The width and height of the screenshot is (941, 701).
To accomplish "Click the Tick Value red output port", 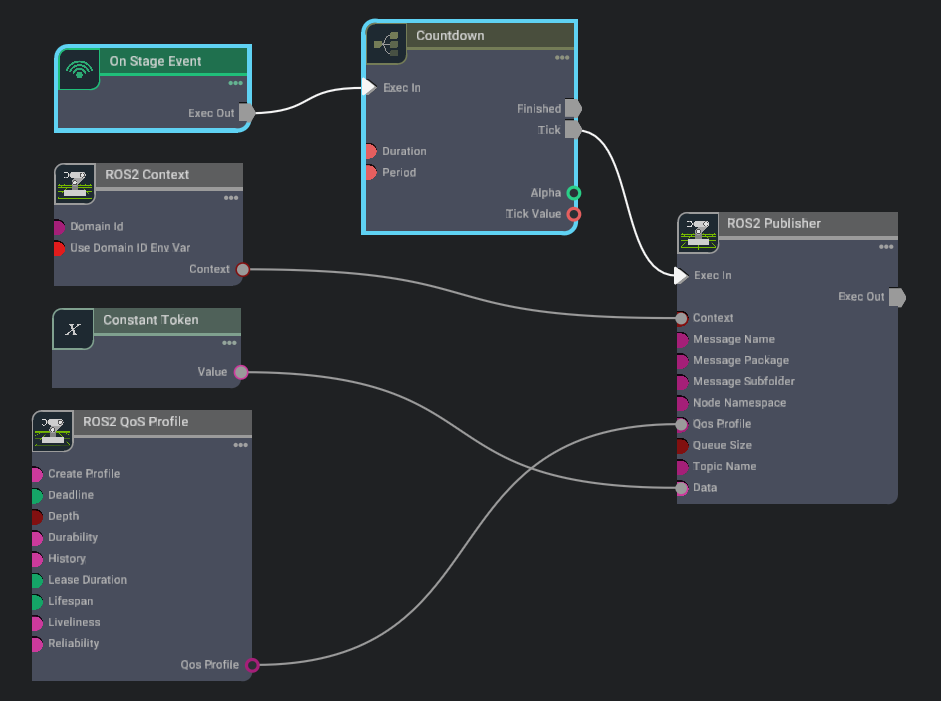I will [573, 214].
